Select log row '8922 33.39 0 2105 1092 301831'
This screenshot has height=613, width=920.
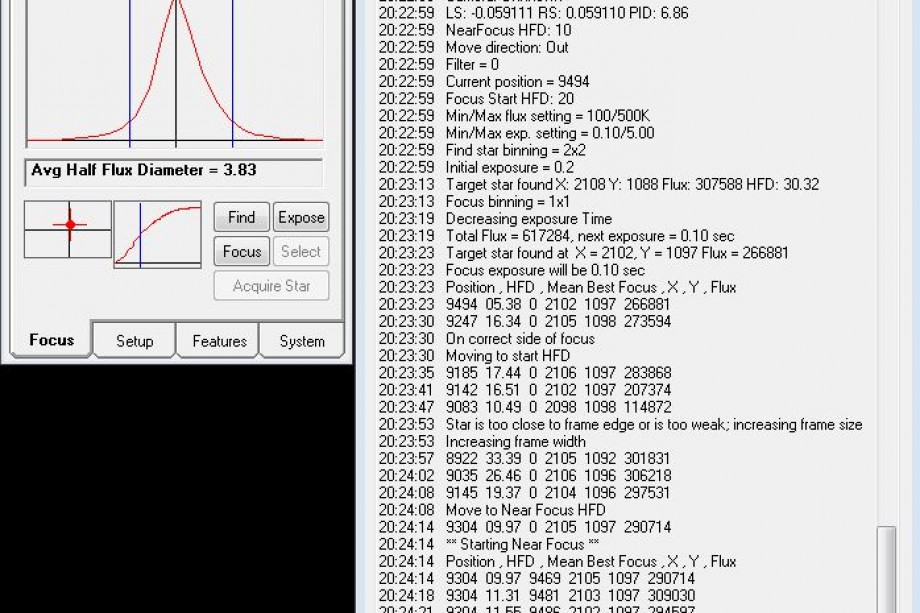click(524, 458)
